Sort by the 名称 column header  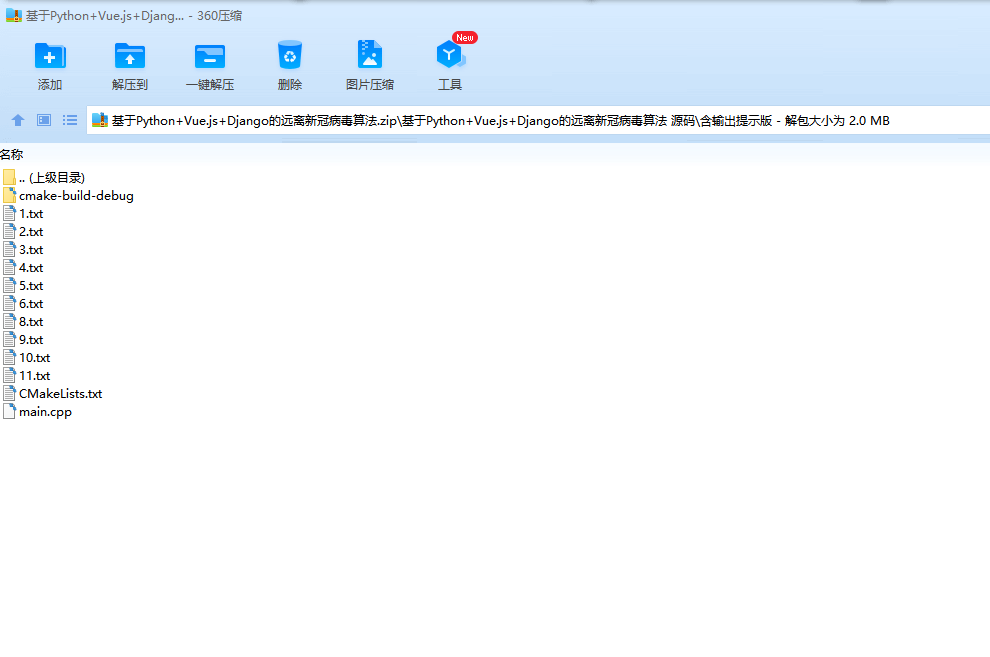[x=11, y=155]
